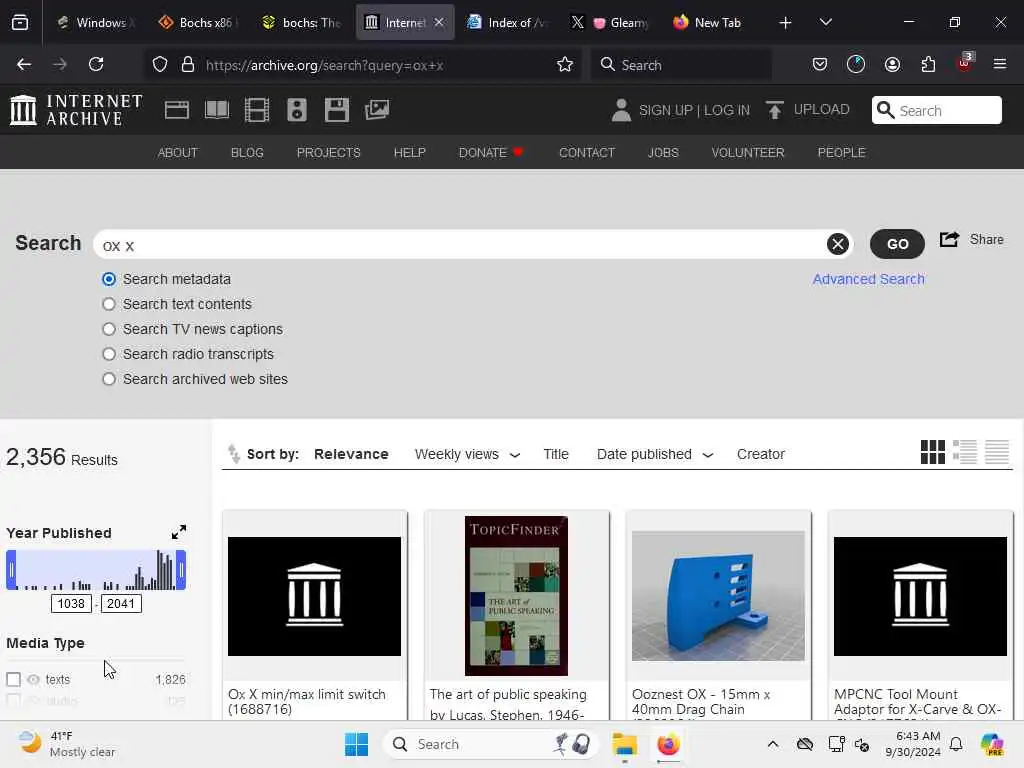Open PROJECTS navigation link
The height and width of the screenshot is (768, 1024).
(x=328, y=152)
